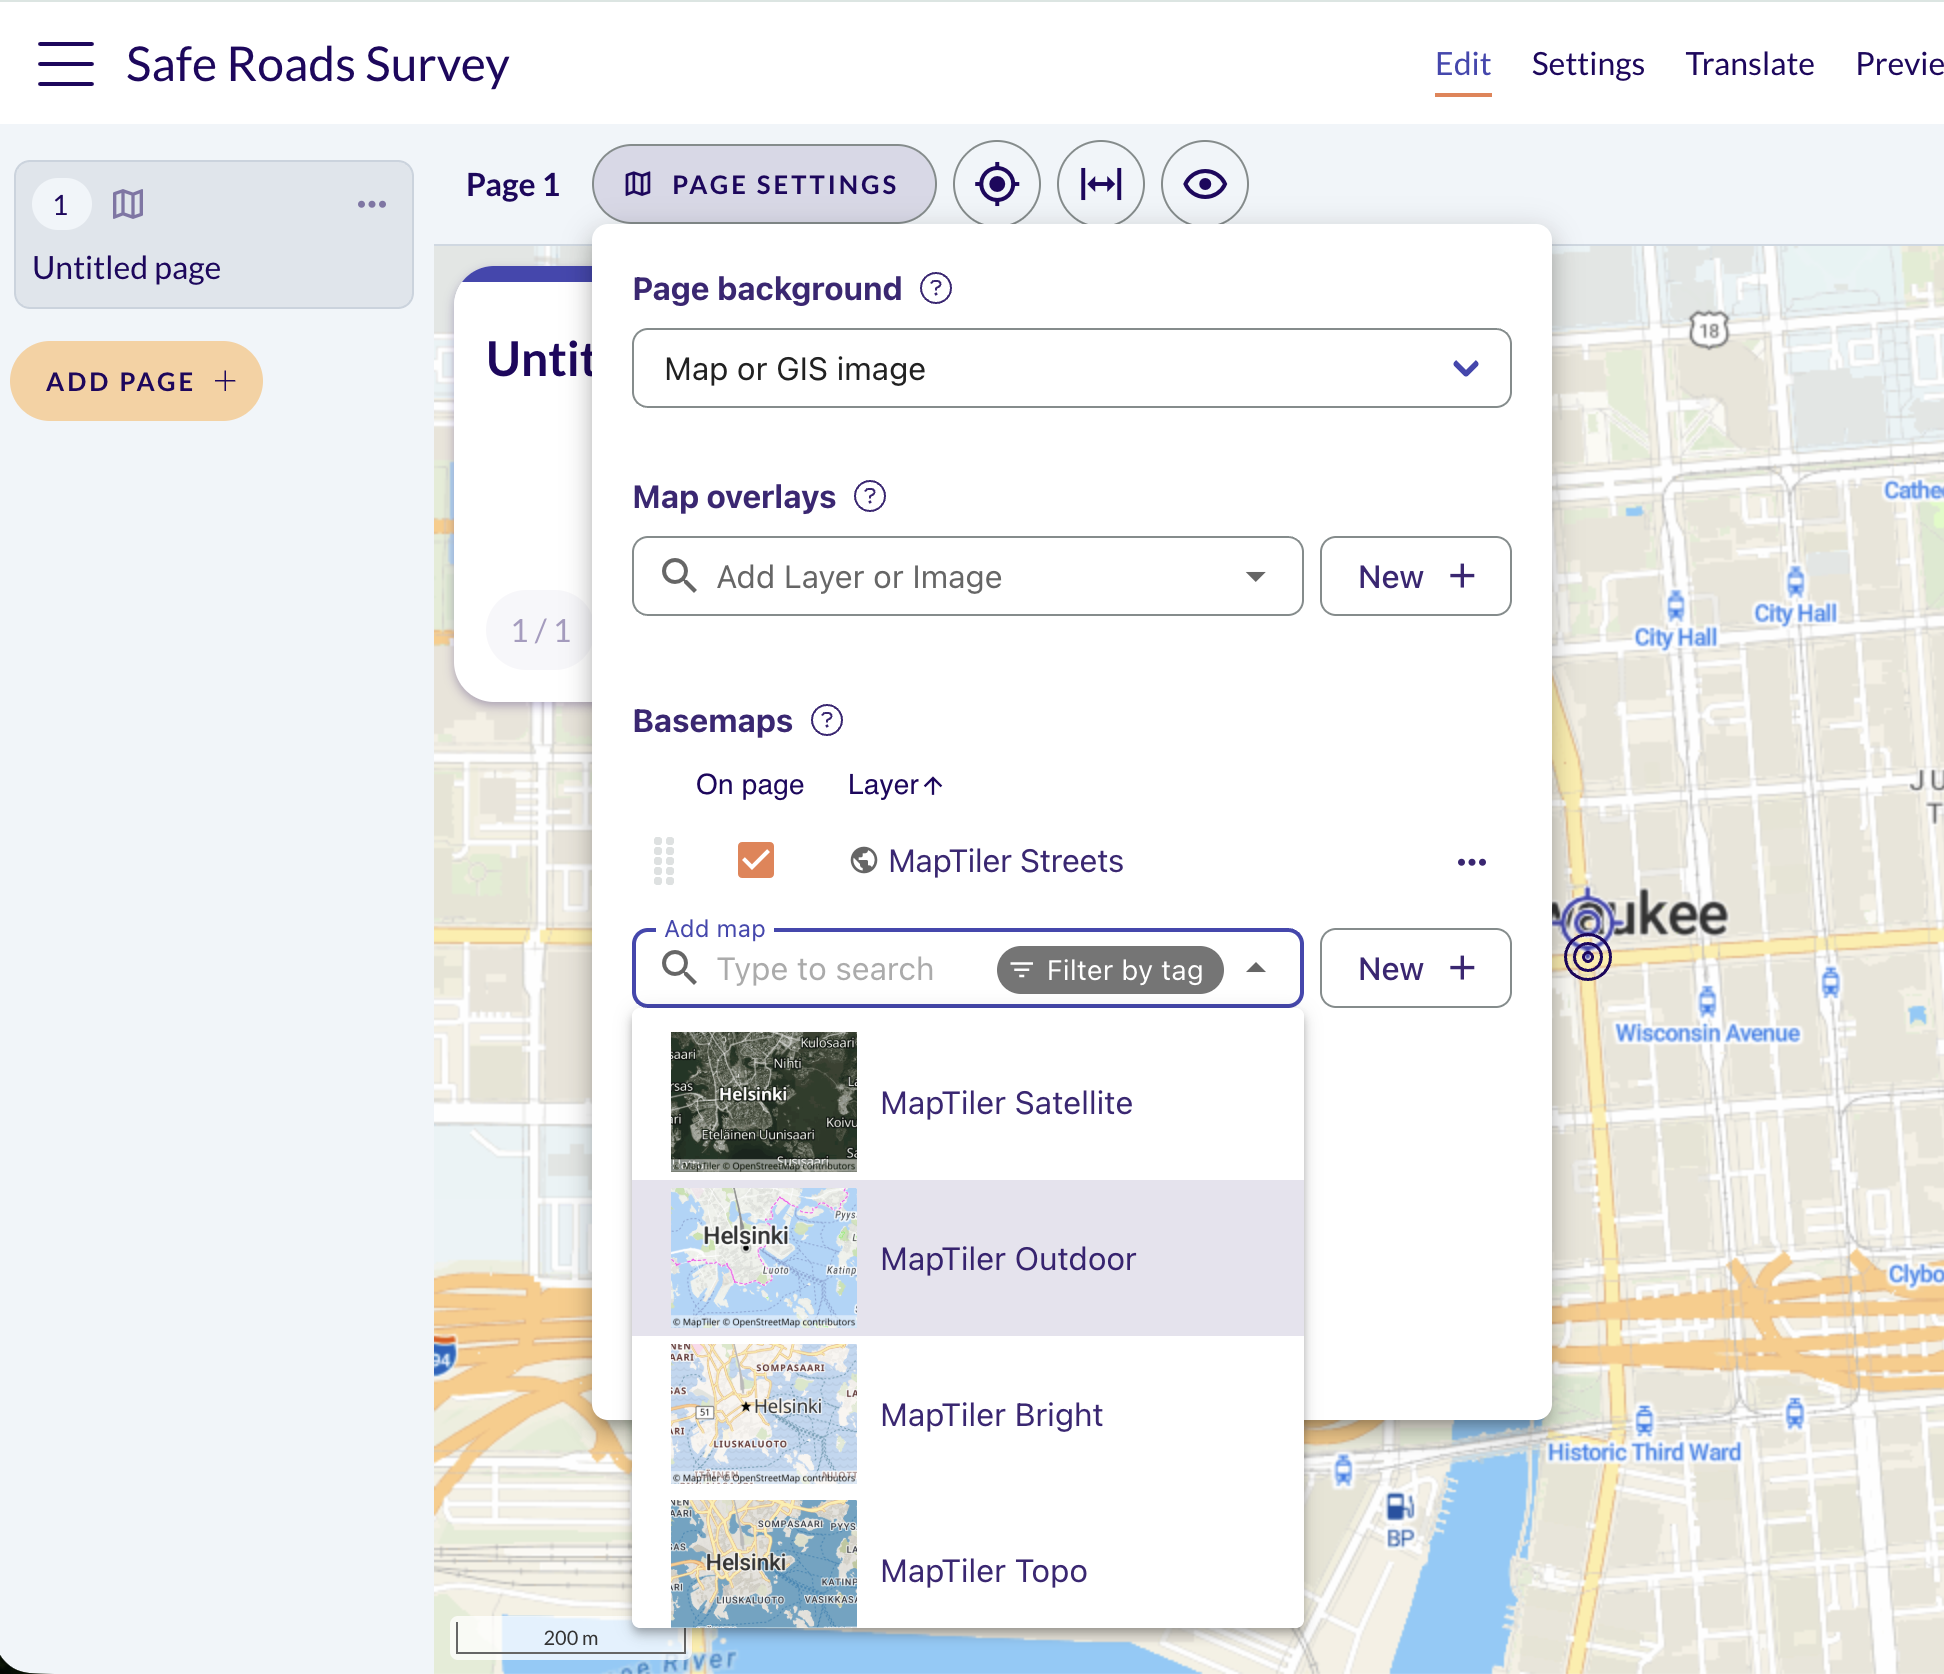Select MapTiler Outdoor from the list

click(968, 1258)
